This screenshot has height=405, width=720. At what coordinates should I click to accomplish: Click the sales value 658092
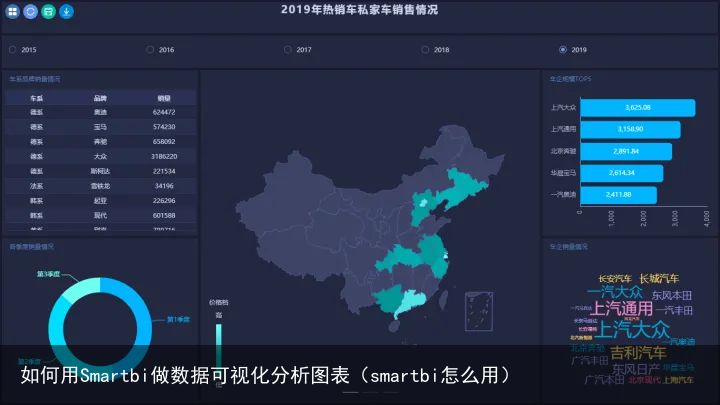coord(164,141)
